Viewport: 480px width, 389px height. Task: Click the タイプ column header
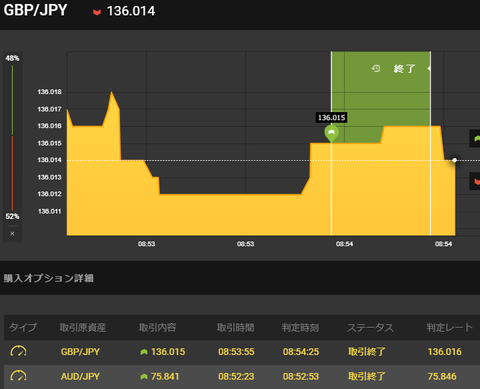[23, 327]
